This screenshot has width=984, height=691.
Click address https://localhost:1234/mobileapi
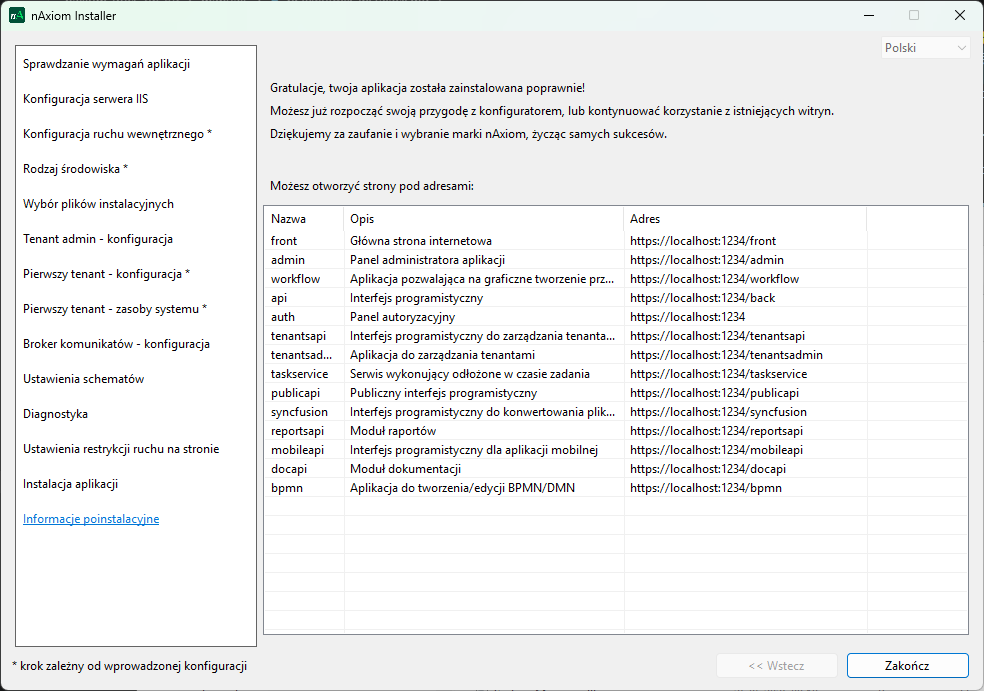tap(716, 450)
